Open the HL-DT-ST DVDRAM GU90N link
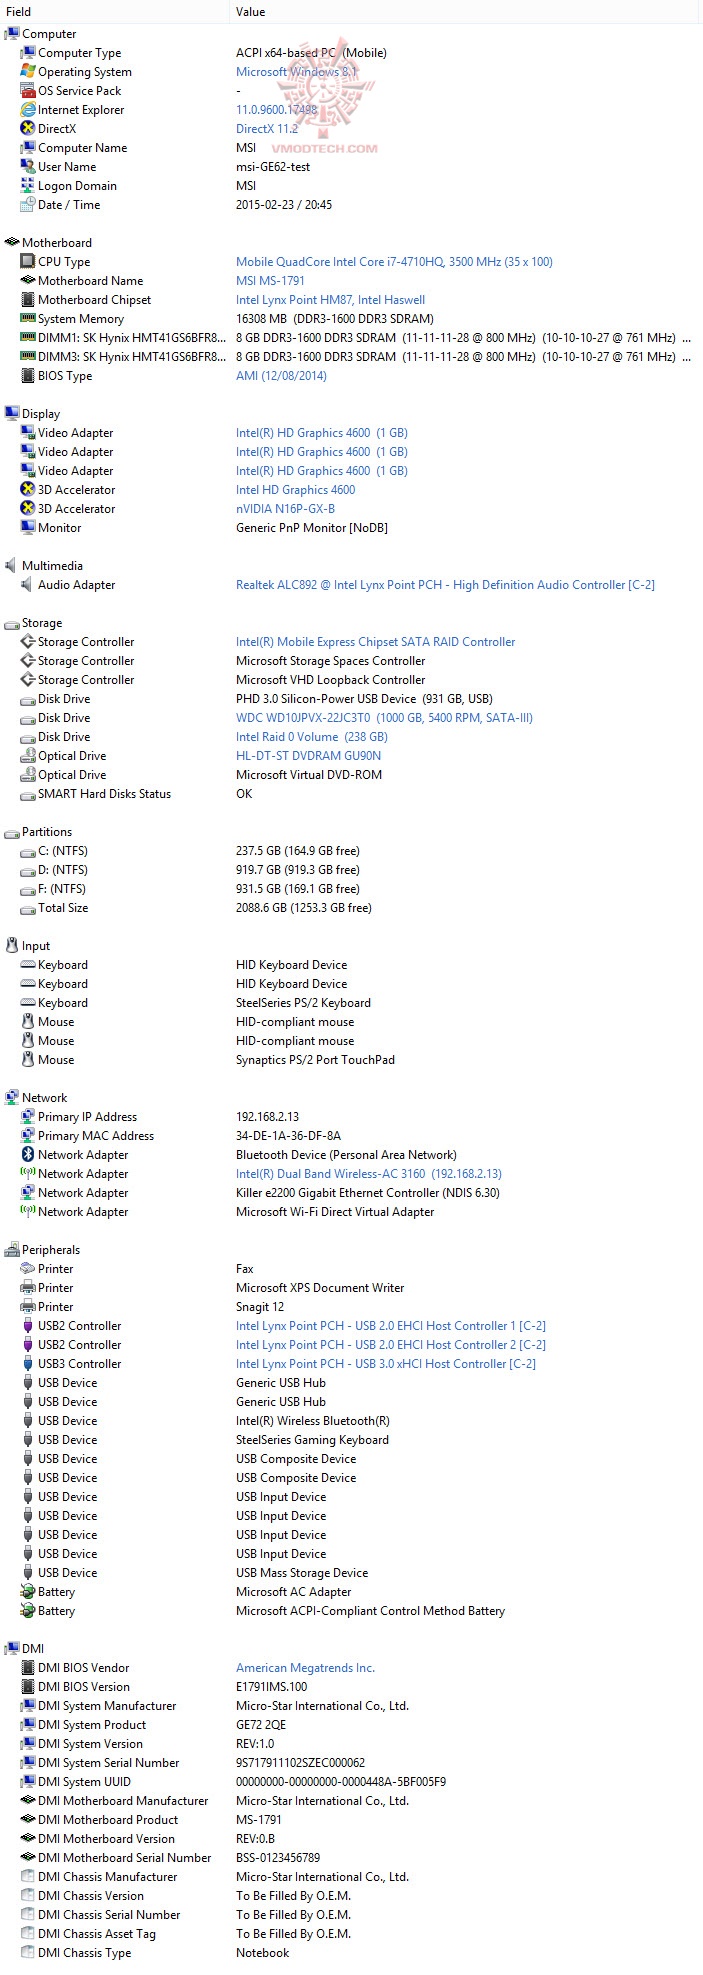This screenshot has width=703, height=1975. (308, 756)
